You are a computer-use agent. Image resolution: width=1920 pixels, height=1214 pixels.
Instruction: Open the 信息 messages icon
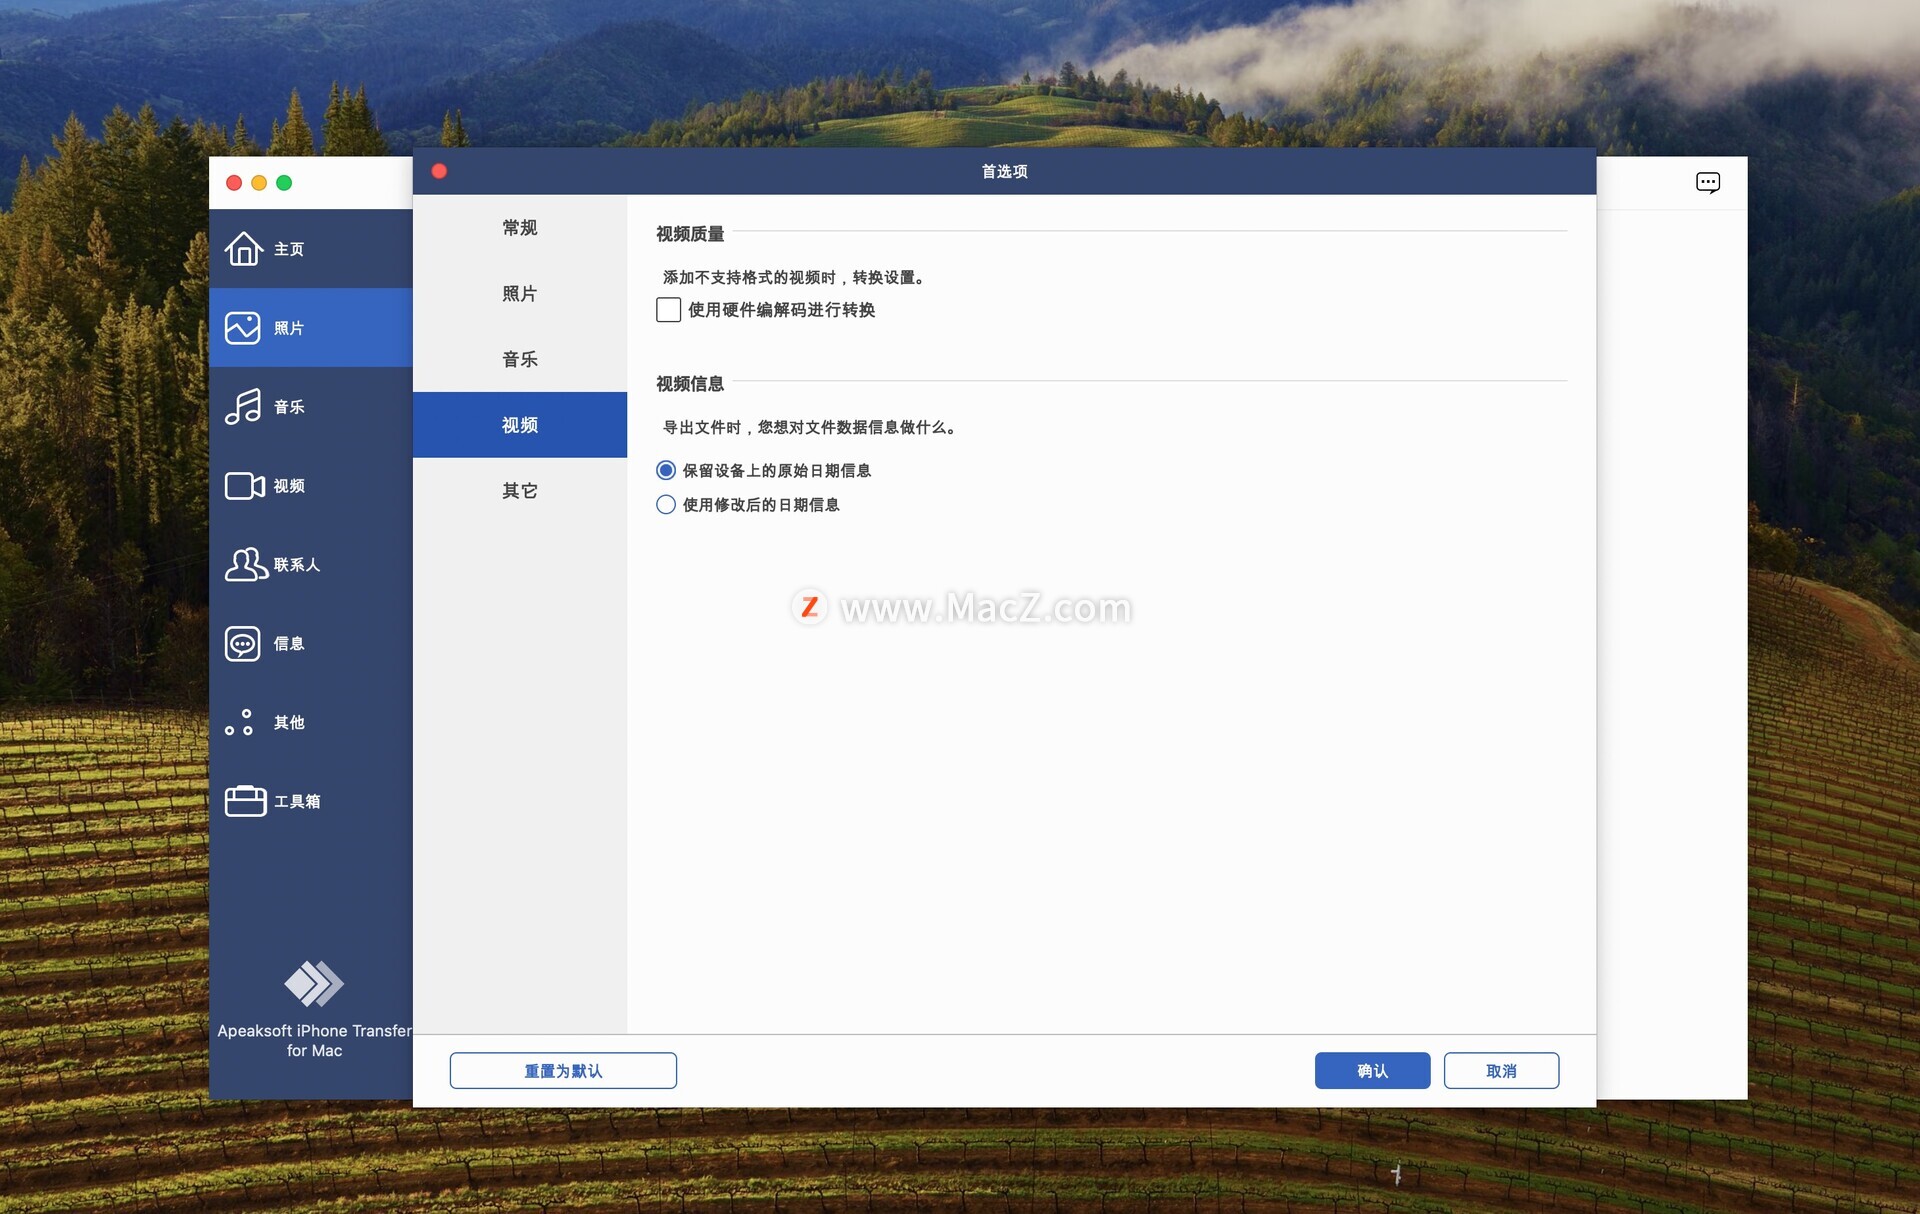click(x=243, y=643)
